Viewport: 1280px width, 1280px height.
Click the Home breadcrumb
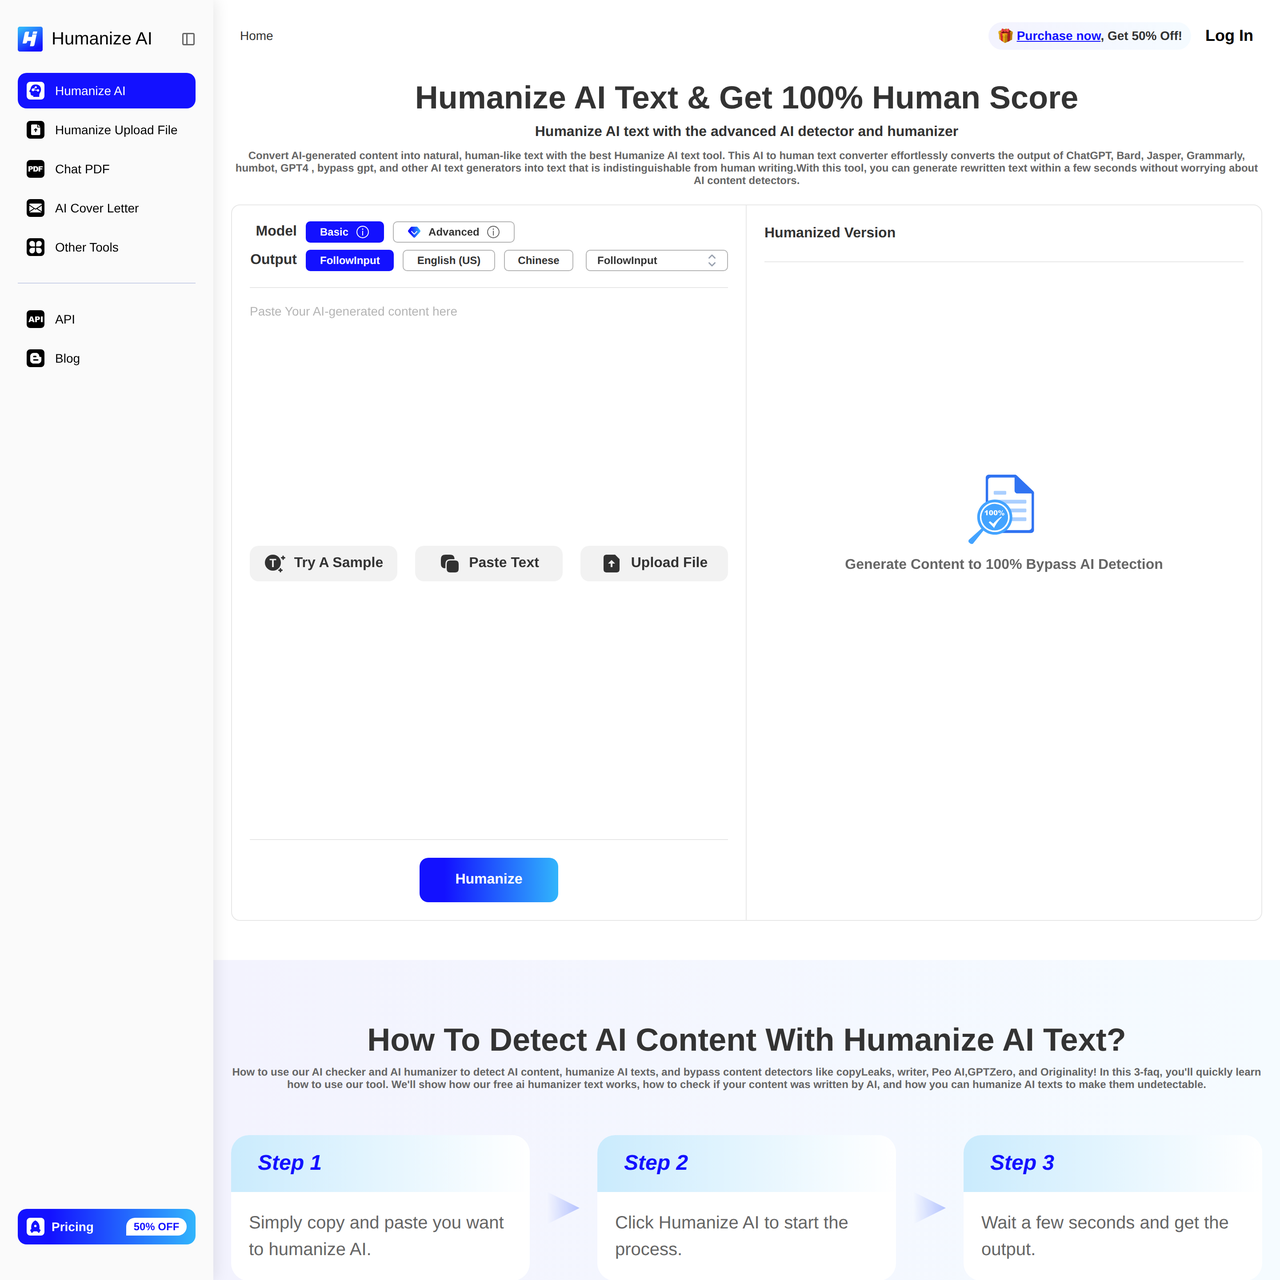click(256, 36)
